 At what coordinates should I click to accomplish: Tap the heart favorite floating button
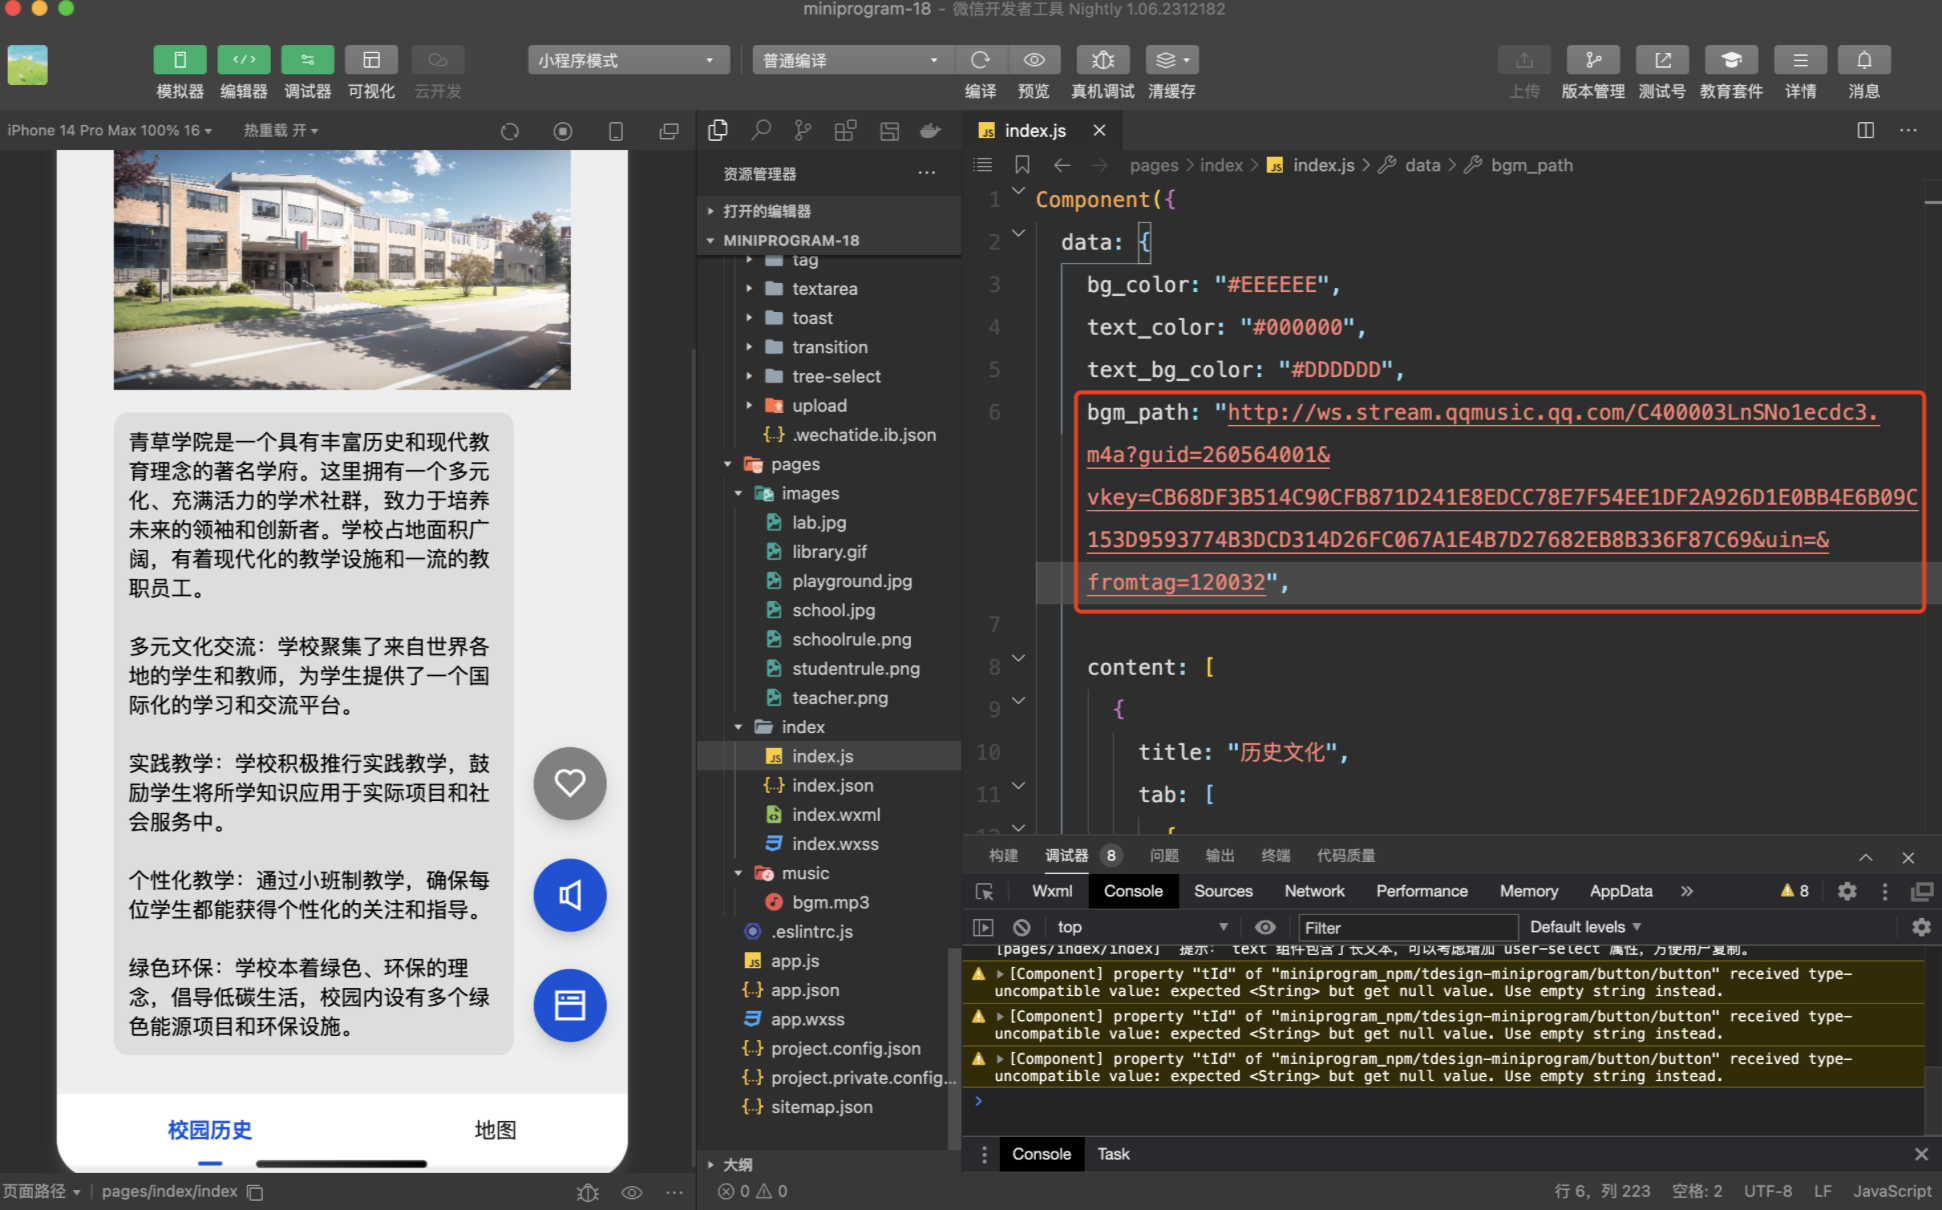[x=570, y=783]
